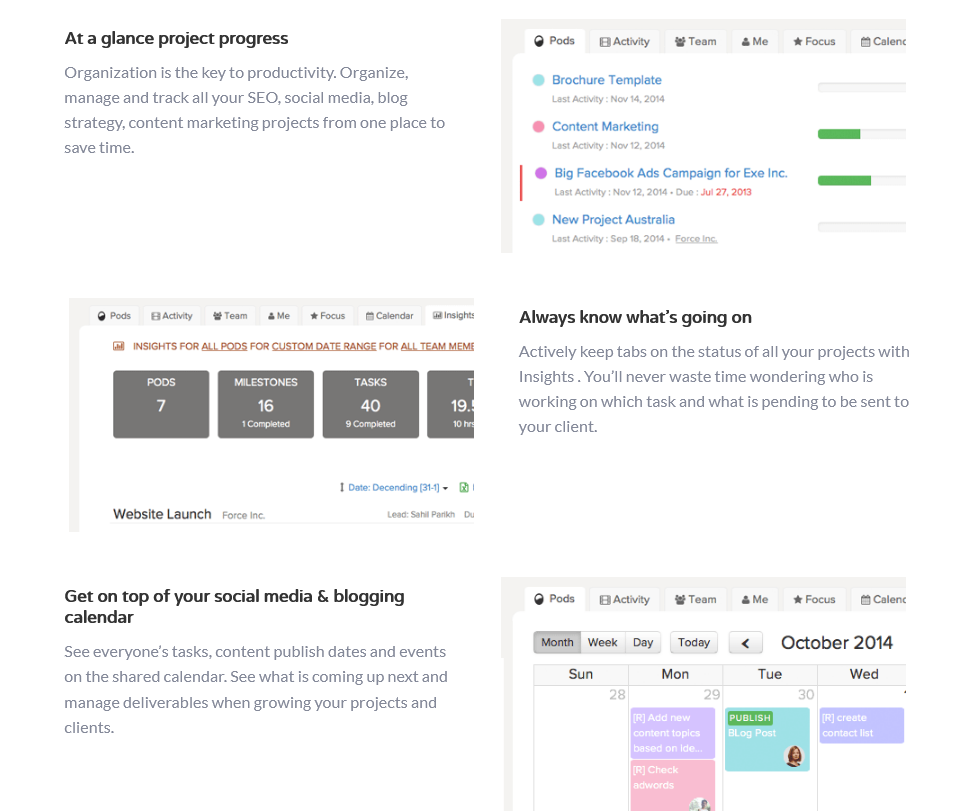Switch calendar to Day view
The image size is (966, 811).
(x=643, y=642)
